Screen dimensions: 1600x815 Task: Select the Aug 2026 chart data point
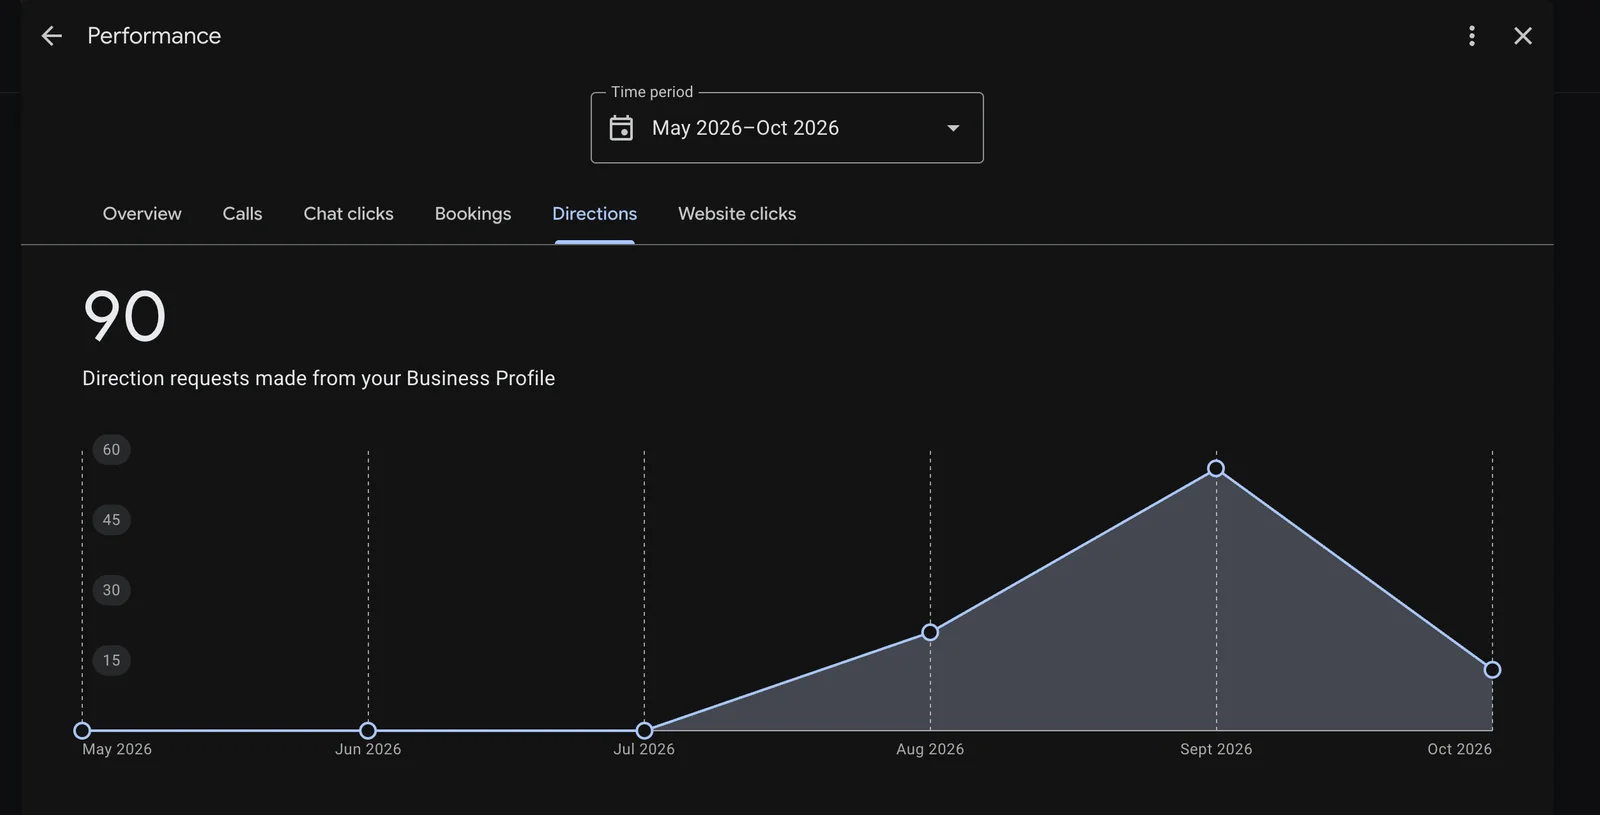(930, 632)
